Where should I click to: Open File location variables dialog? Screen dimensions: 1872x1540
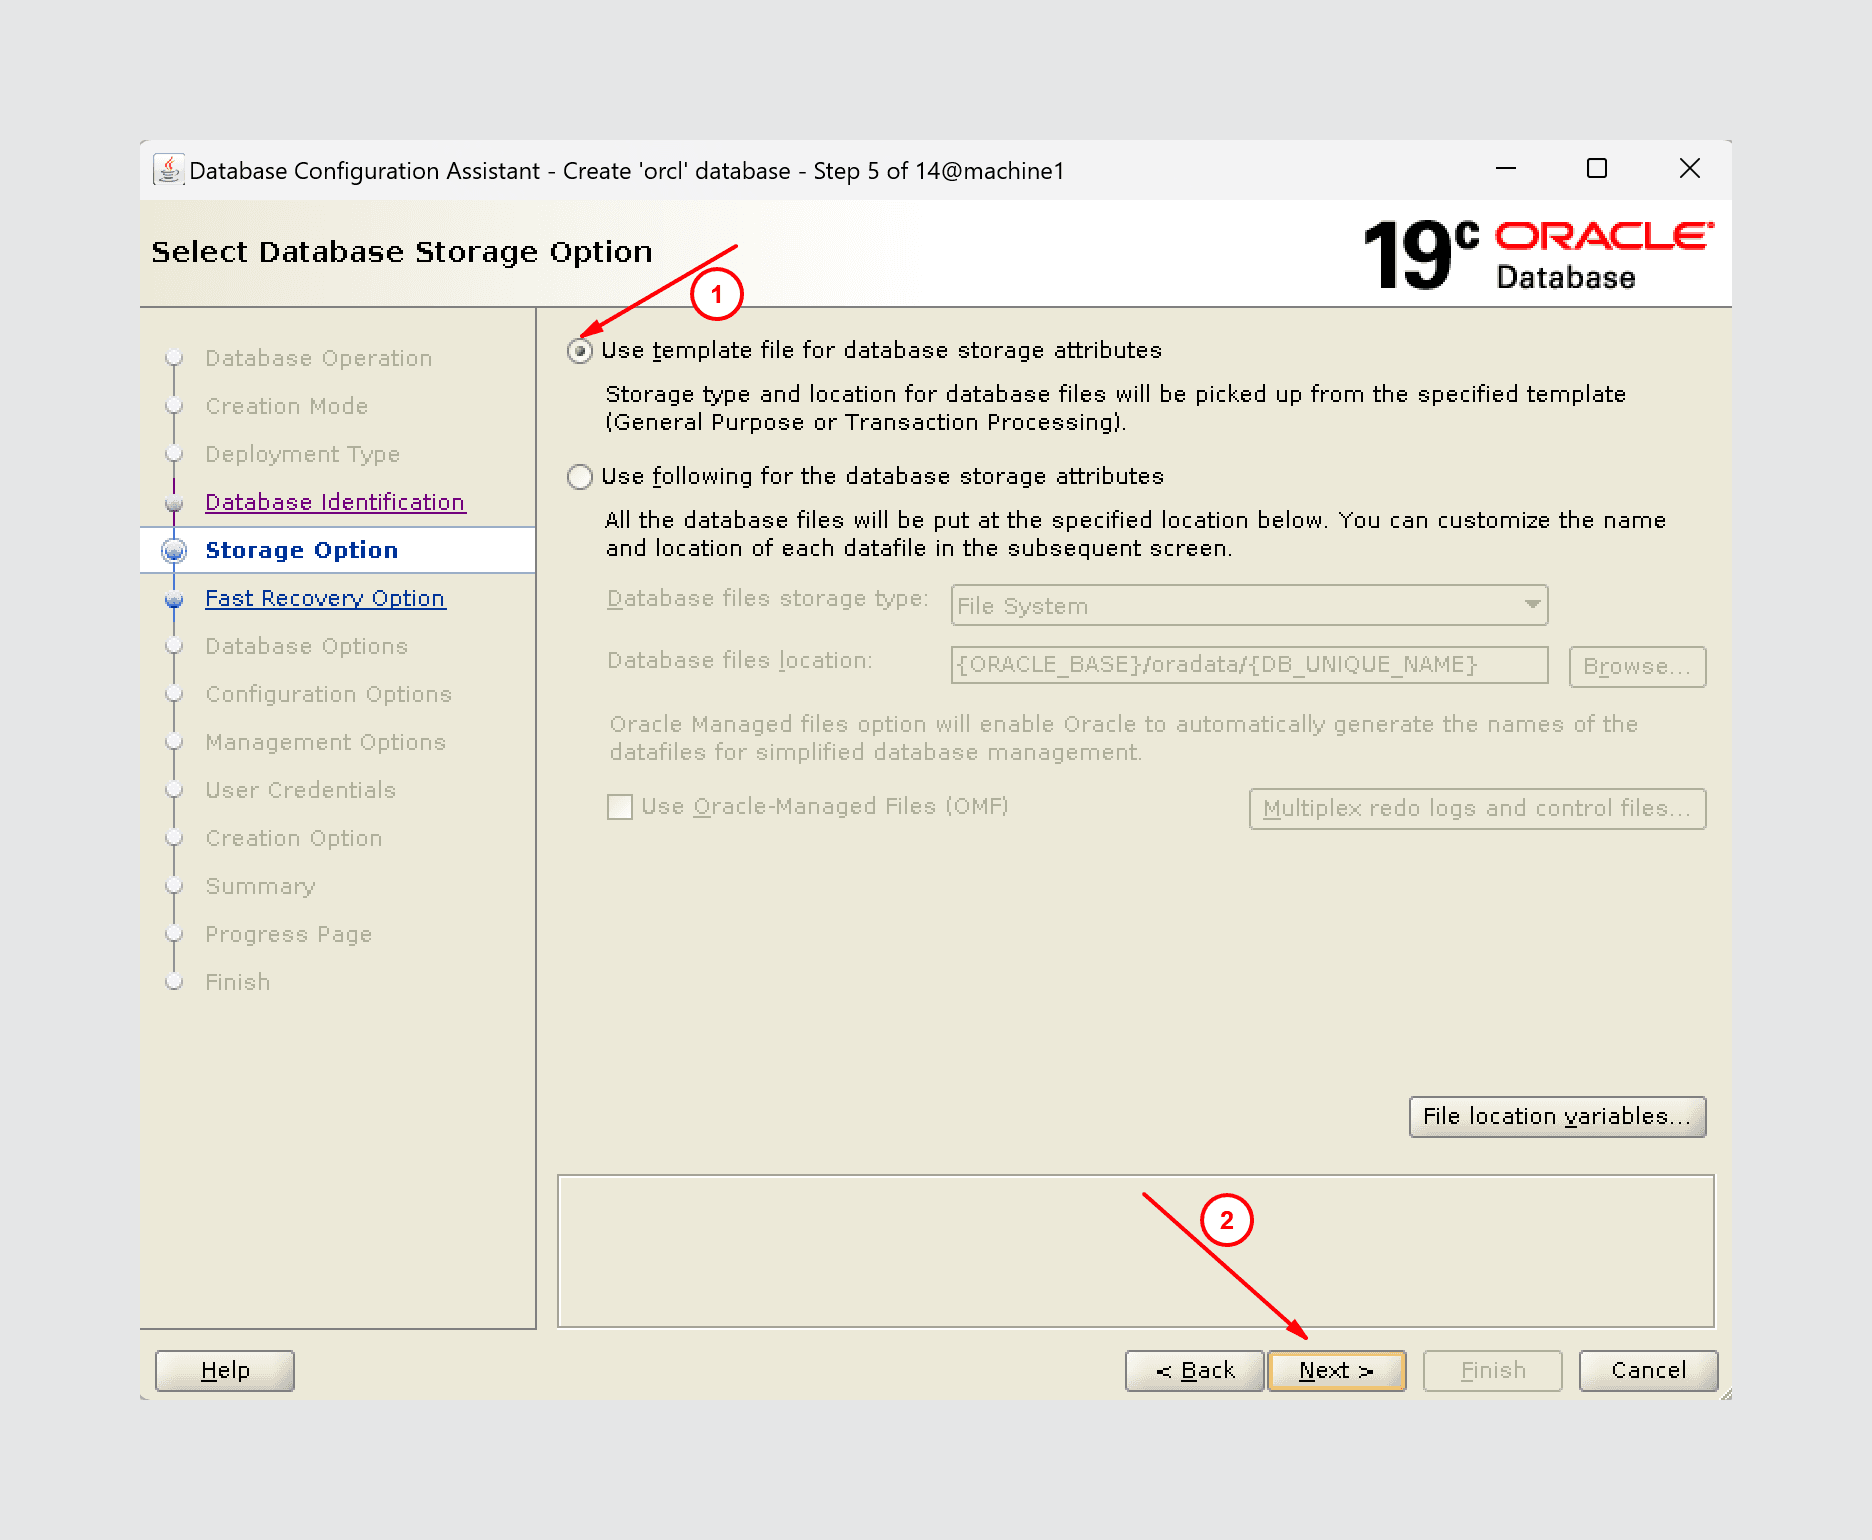1556,1117
